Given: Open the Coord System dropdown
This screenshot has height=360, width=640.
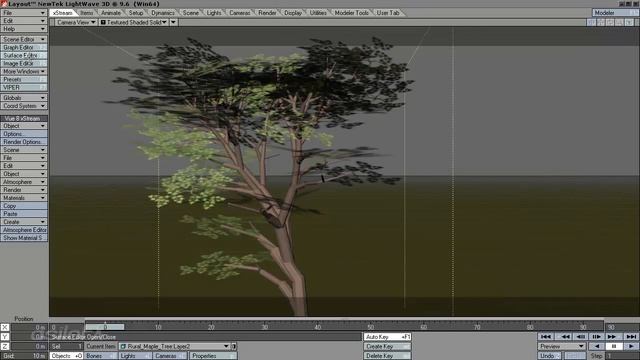Looking at the screenshot, I should coord(24,106).
